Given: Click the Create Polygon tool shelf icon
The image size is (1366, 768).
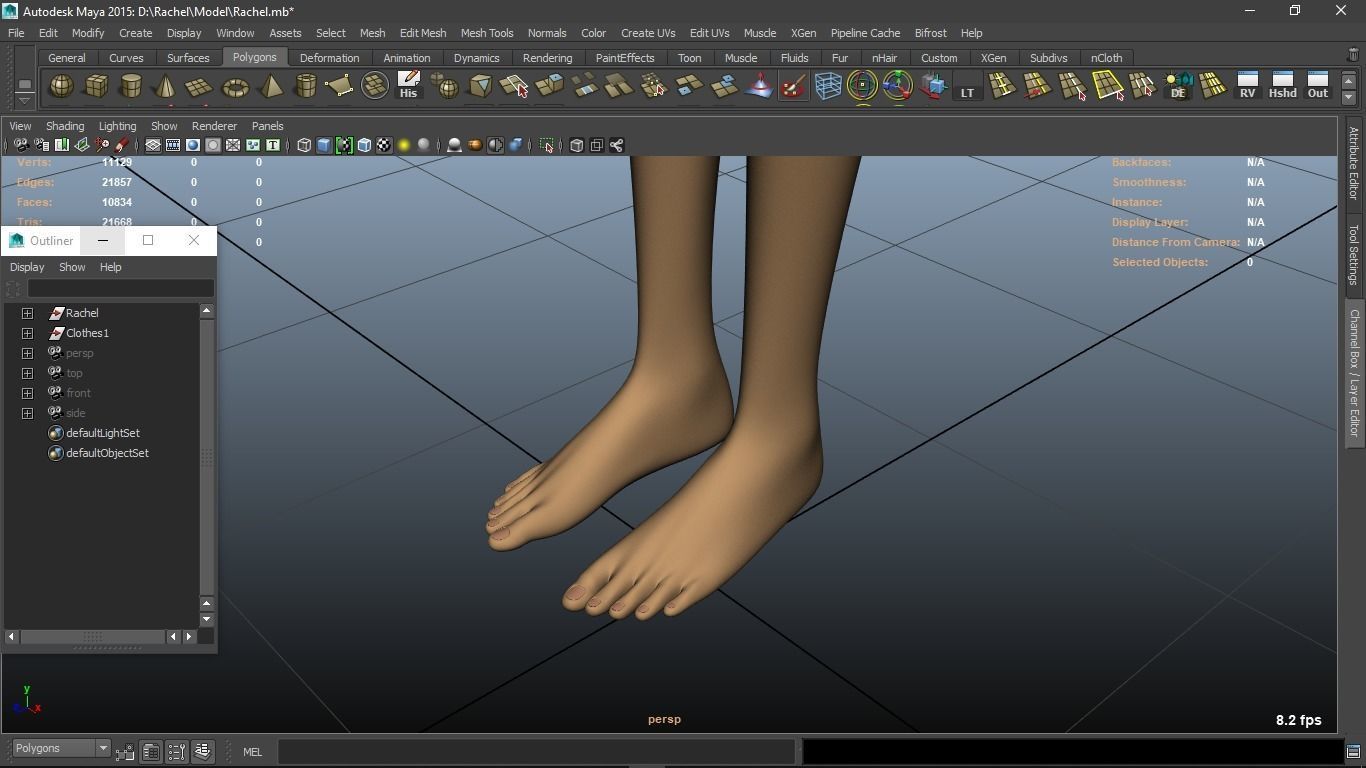Looking at the screenshot, I should [x=340, y=87].
